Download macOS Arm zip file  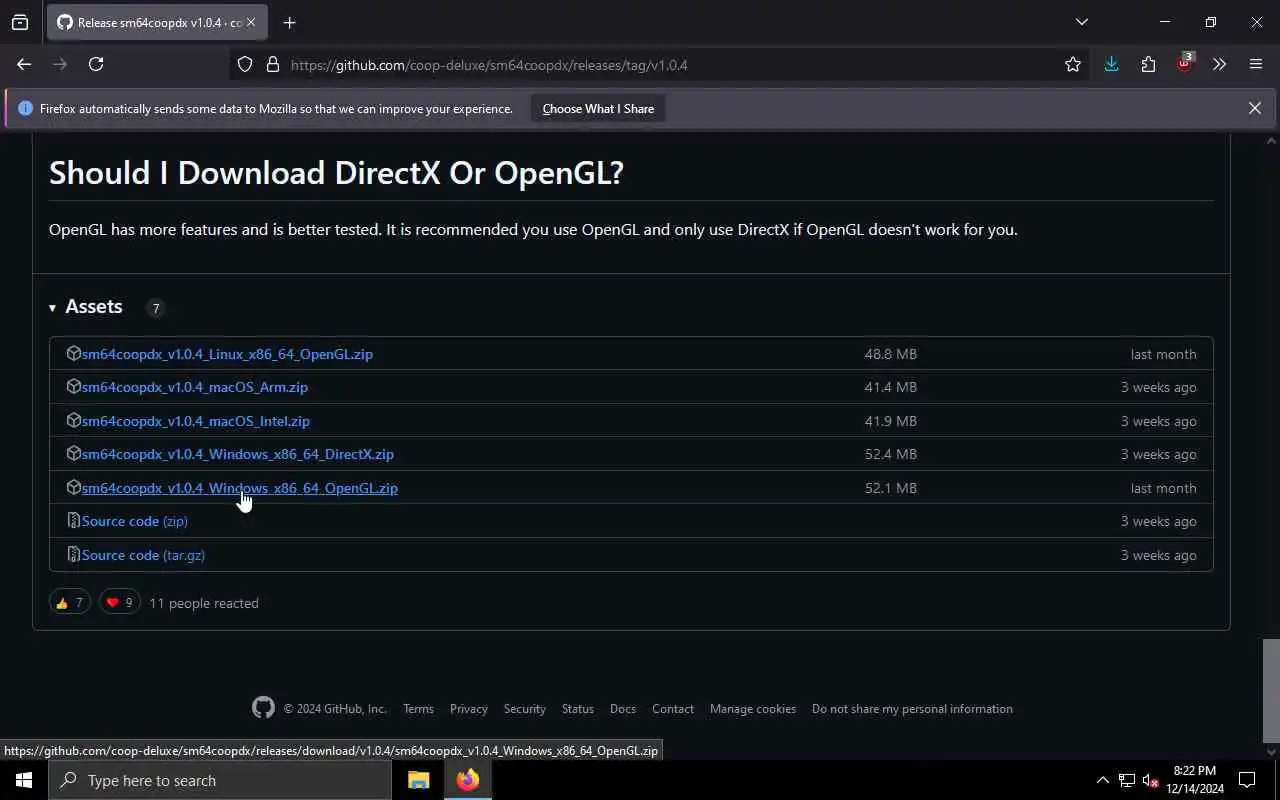[x=195, y=387]
